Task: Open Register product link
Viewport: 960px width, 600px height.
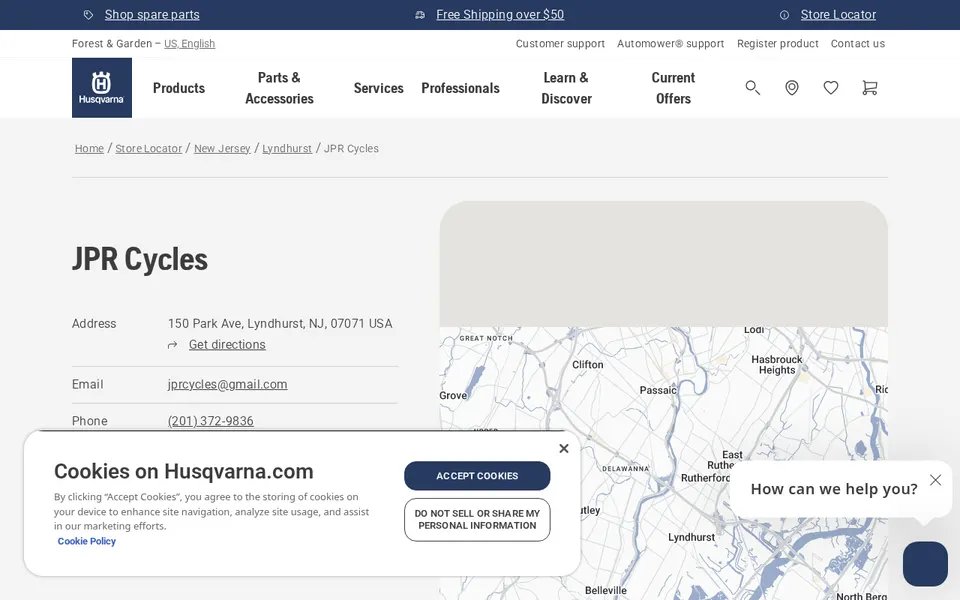Action: click(x=778, y=43)
